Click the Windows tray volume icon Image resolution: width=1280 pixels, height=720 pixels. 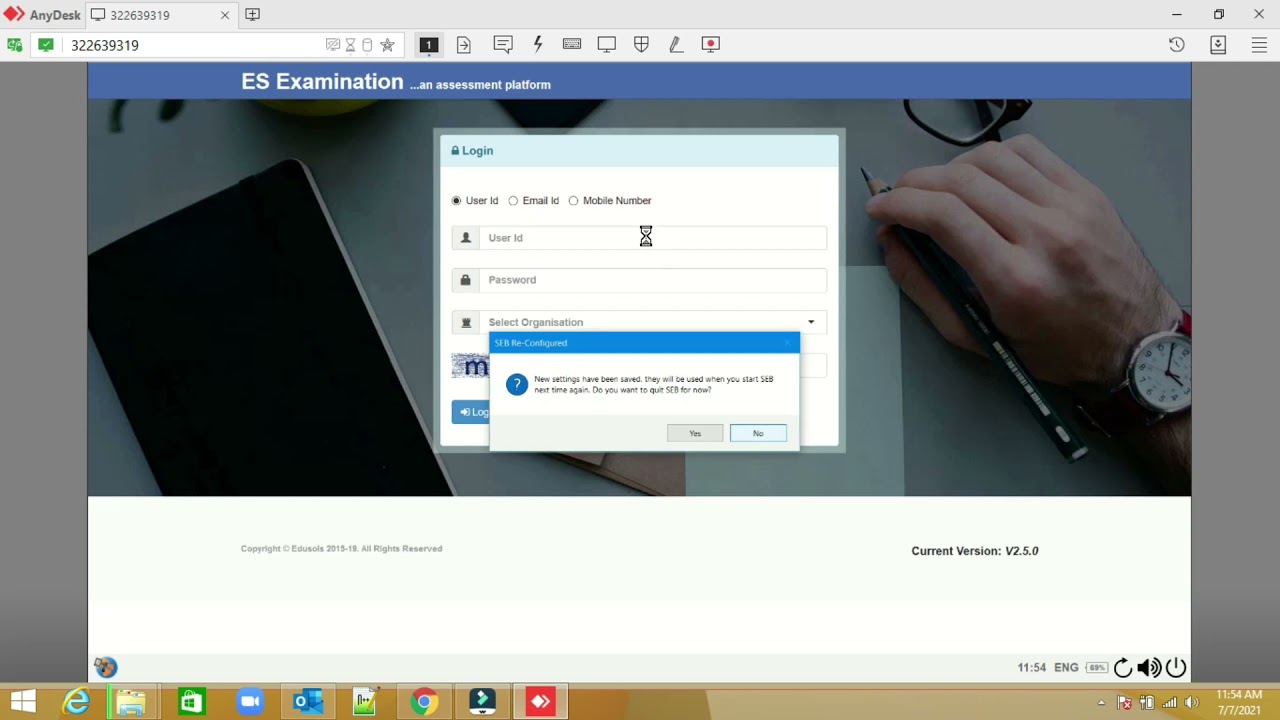[x=1191, y=702]
